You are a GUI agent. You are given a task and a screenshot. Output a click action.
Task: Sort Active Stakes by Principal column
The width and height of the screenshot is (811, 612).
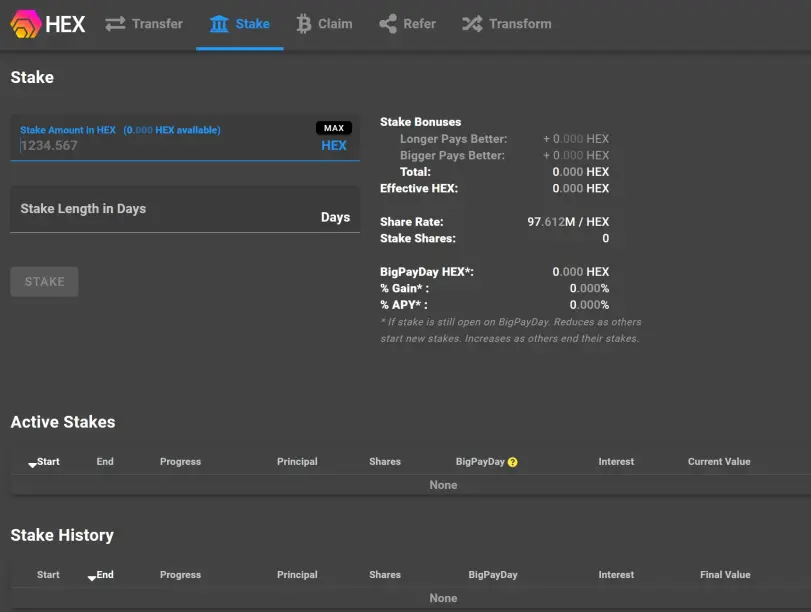pyautogui.click(x=297, y=461)
